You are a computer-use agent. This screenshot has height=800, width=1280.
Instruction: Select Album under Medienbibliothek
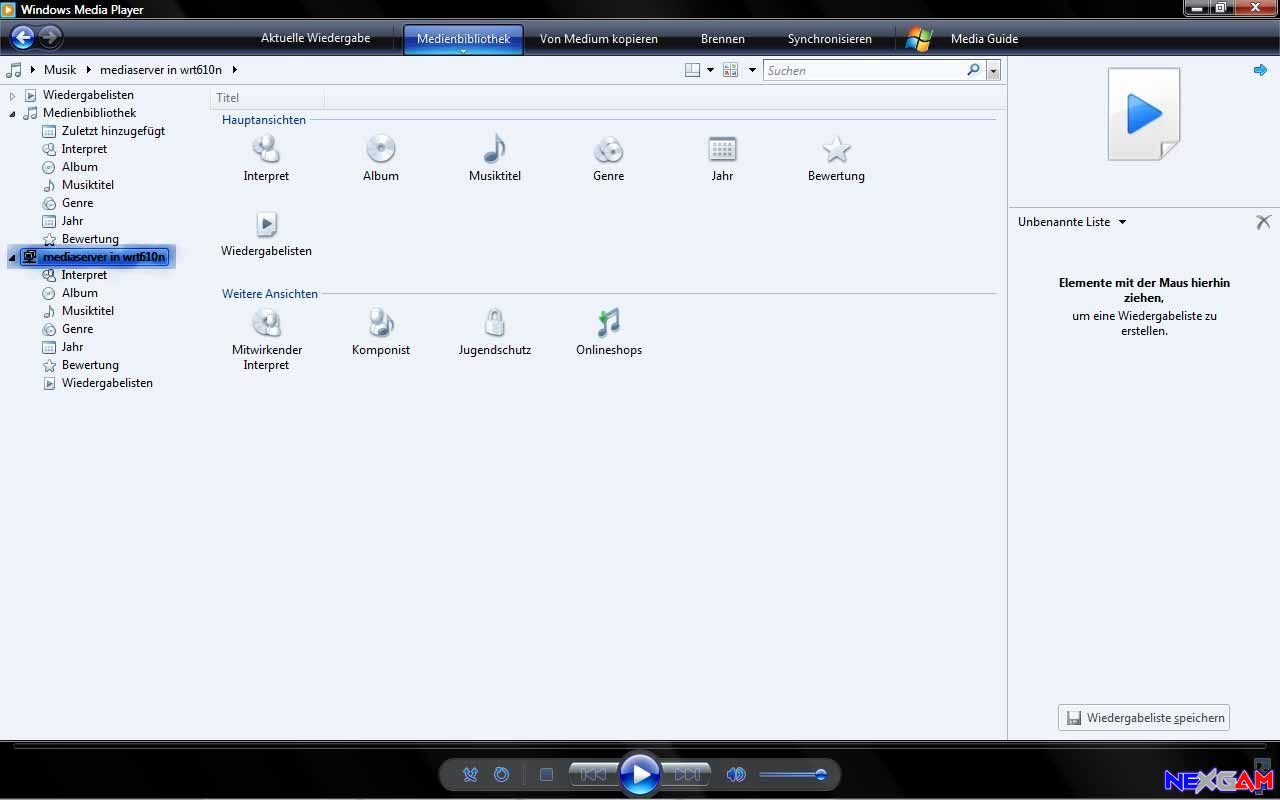(x=79, y=167)
